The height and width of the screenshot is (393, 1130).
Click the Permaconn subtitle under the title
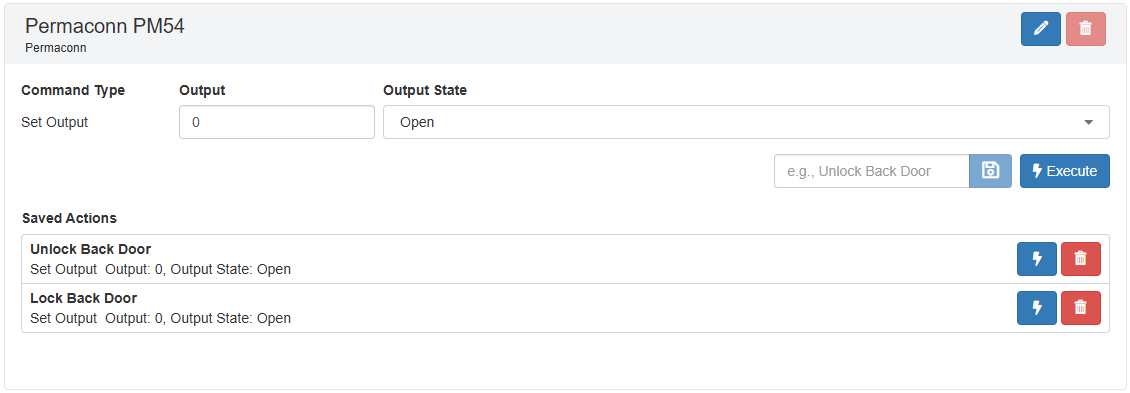(55, 48)
